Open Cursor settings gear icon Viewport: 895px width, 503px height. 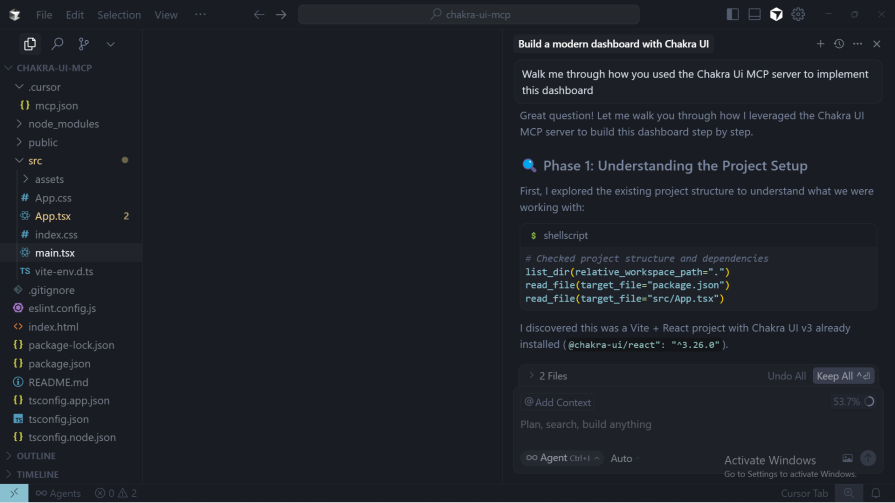pyautogui.click(x=798, y=15)
